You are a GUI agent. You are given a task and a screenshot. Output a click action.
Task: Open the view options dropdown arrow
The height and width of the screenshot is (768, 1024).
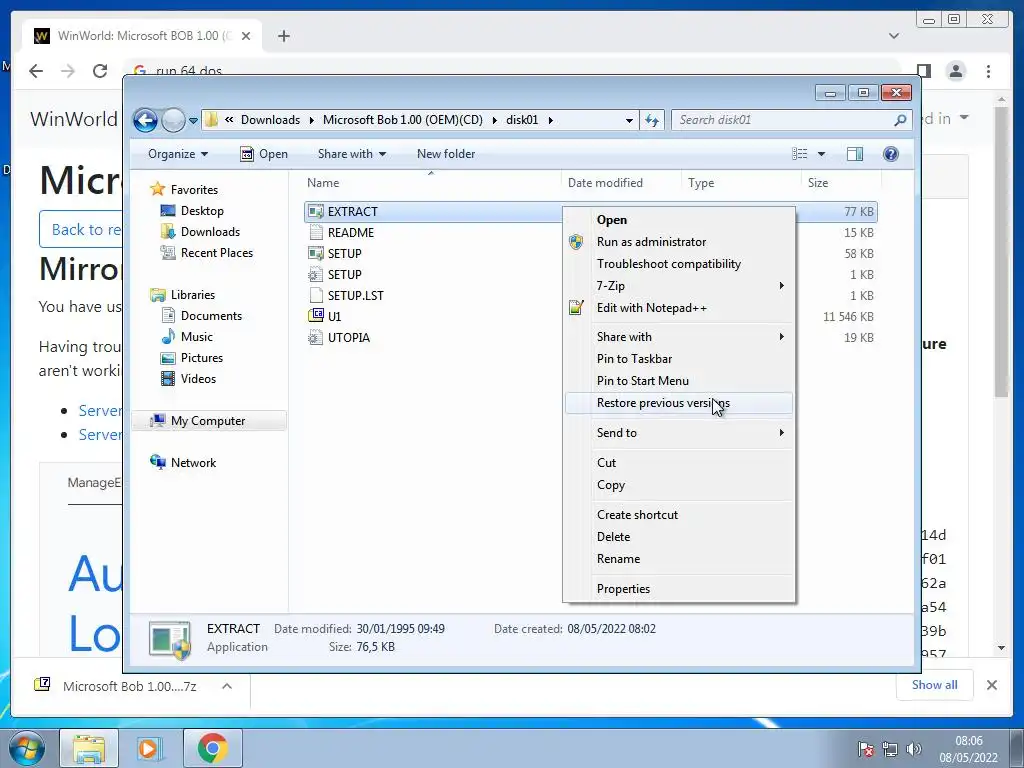(x=822, y=154)
